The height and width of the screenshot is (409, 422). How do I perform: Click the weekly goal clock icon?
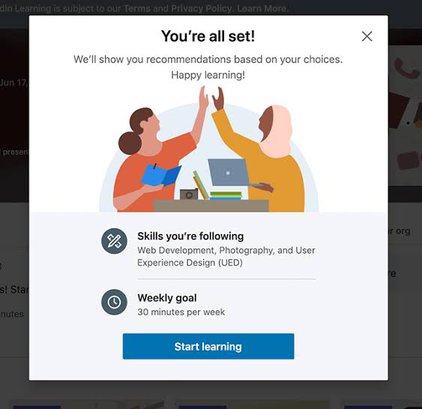(x=114, y=302)
